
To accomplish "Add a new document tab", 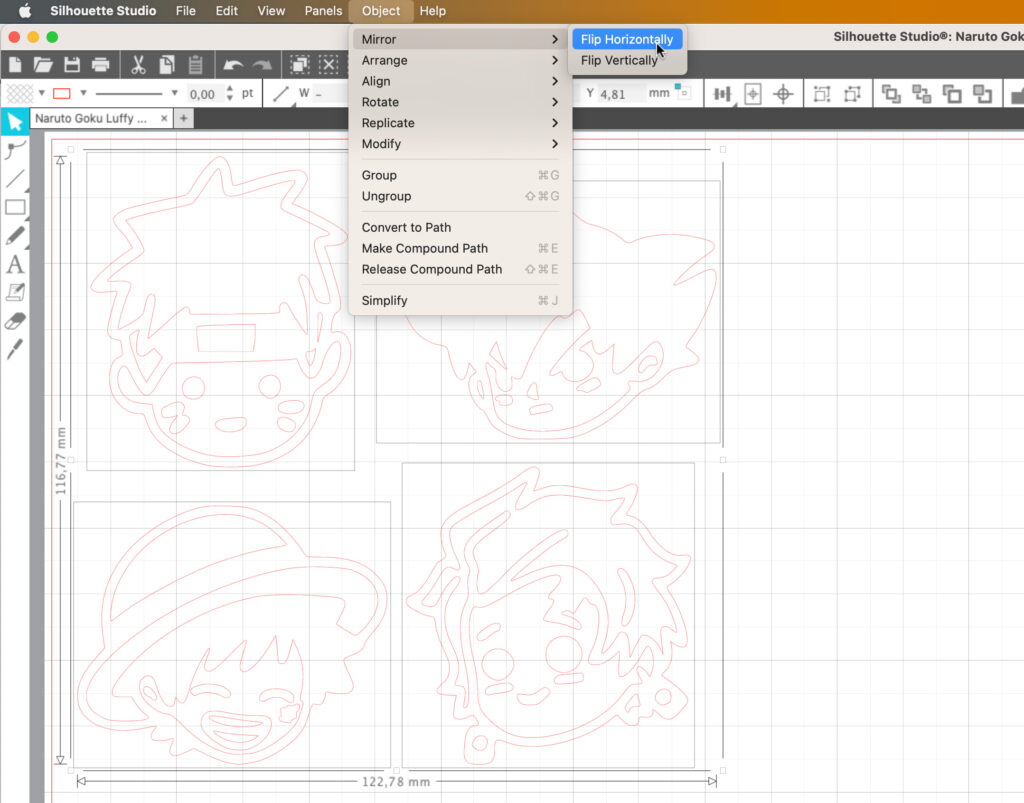I will pyautogui.click(x=183, y=118).
